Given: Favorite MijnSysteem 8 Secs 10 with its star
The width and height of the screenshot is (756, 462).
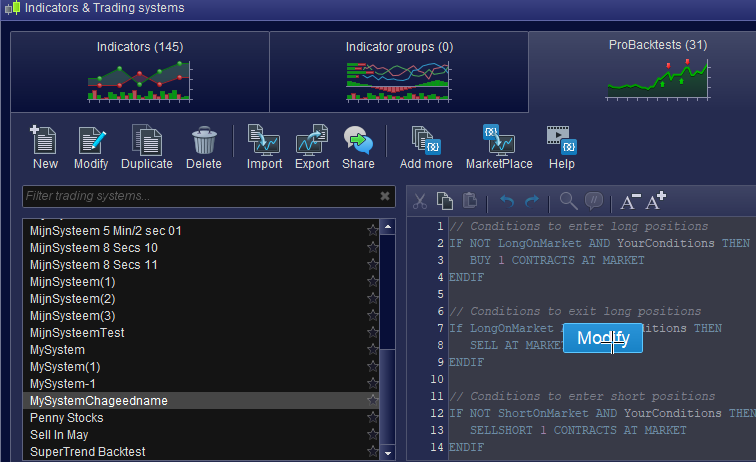Looking at the screenshot, I should click(372, 248).
